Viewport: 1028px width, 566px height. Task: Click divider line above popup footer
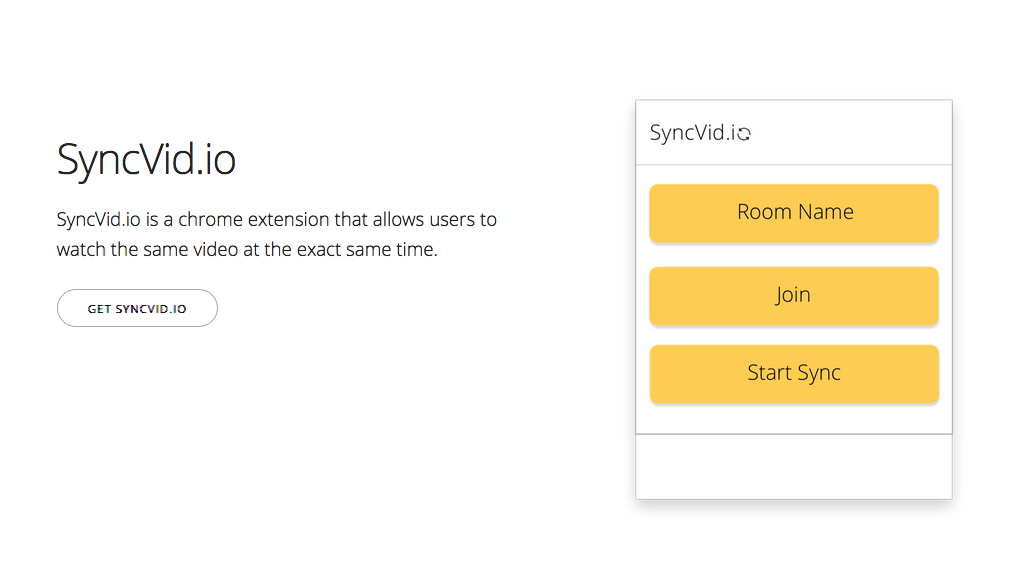coord(794,434)
